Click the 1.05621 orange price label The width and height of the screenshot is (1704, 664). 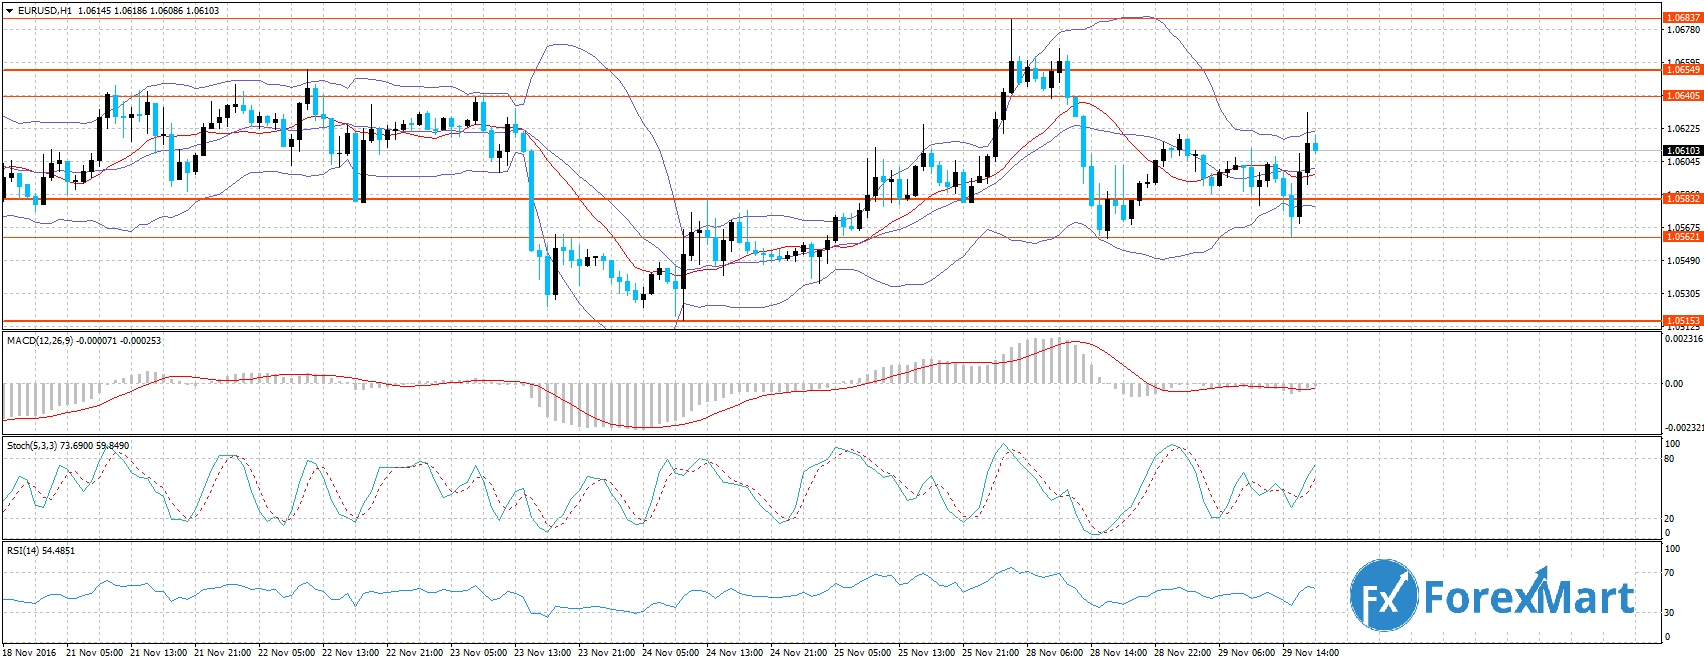coord(1682,237)
